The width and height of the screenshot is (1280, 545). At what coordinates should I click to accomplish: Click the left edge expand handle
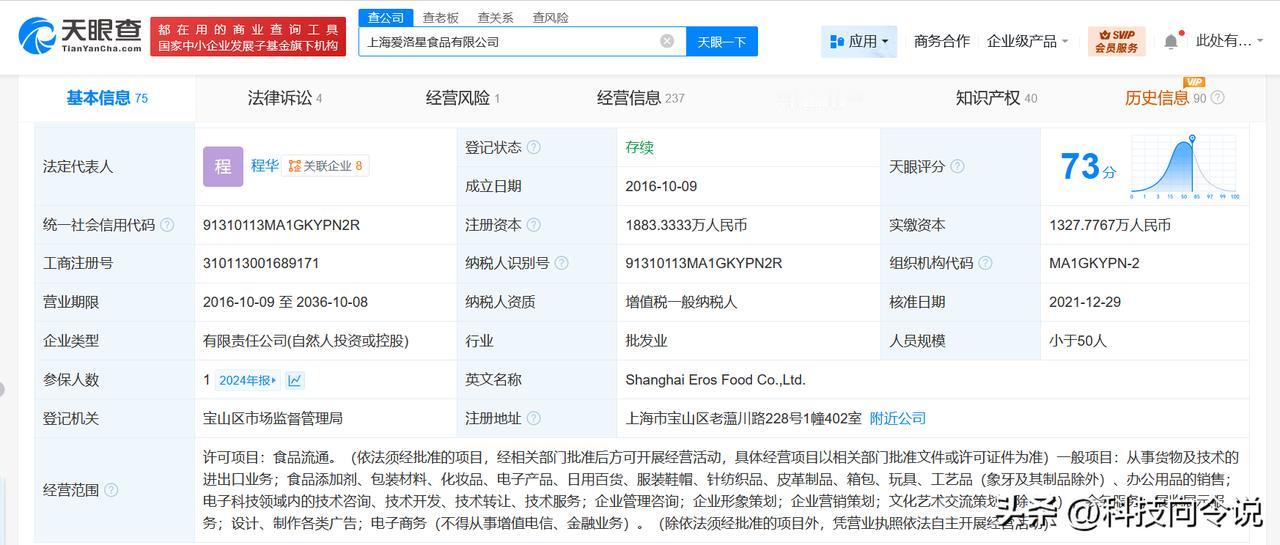point(3,390)
